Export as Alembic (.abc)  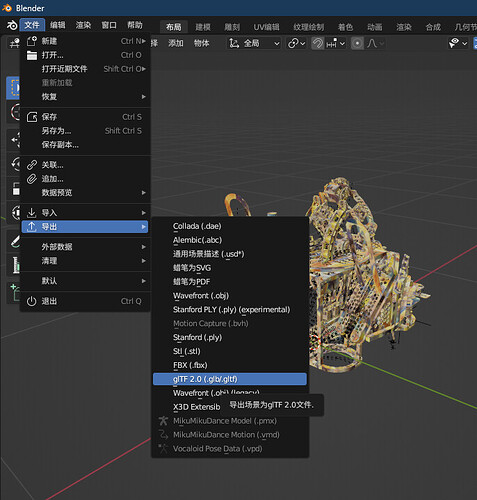pyautogui.click(x=230, y=240)
